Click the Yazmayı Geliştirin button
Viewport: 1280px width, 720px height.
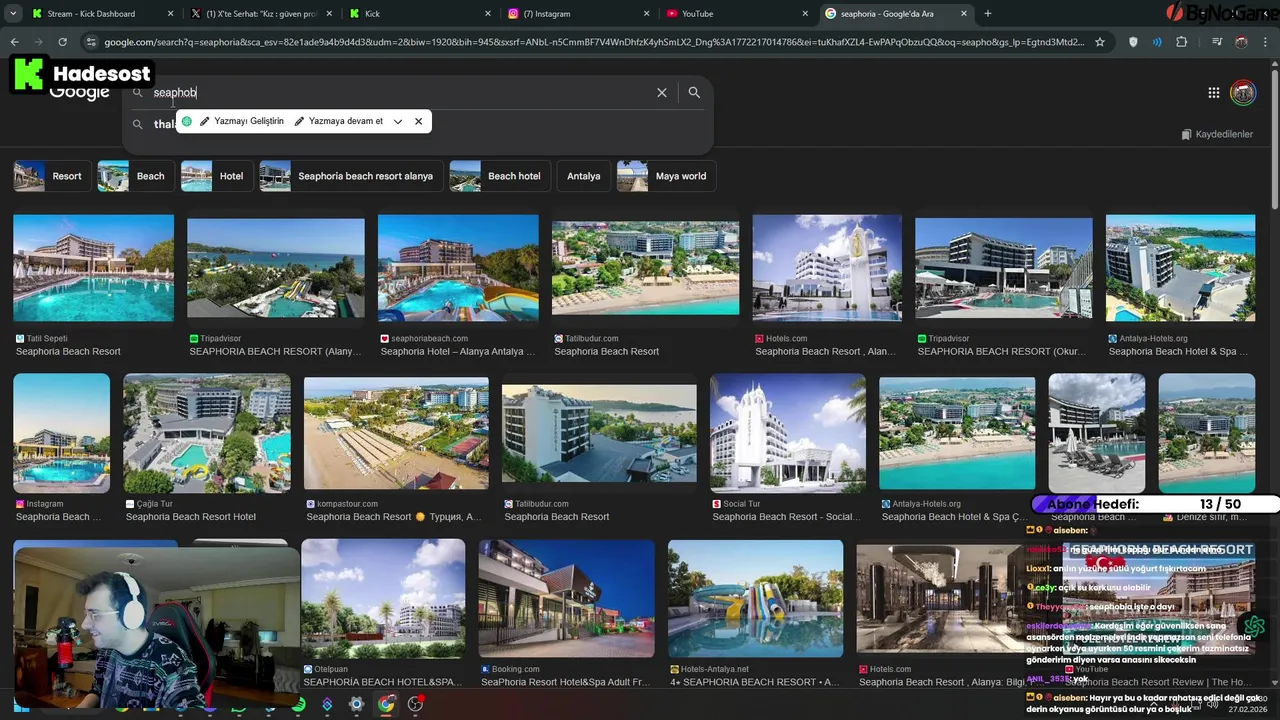(x=241, y=121)
